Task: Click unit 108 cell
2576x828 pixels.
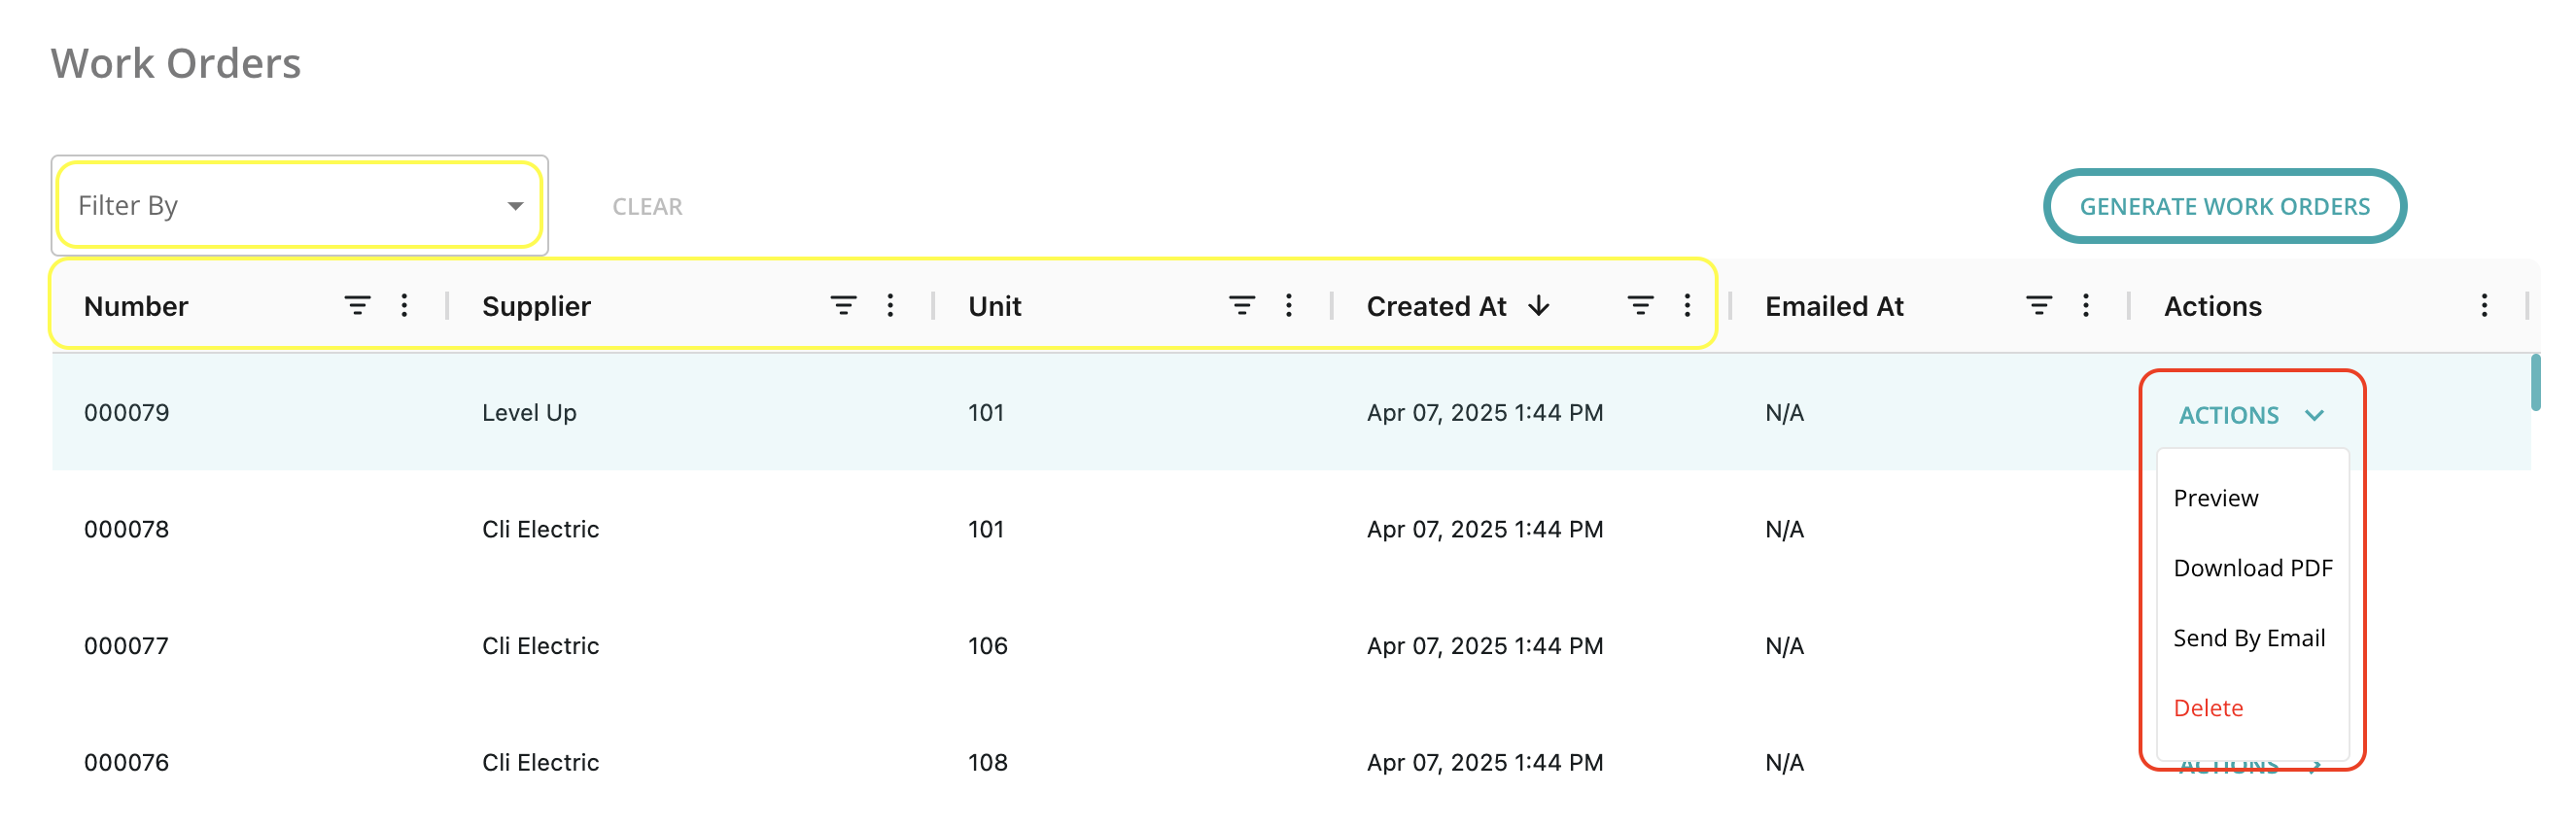Action: coord(988,763)
